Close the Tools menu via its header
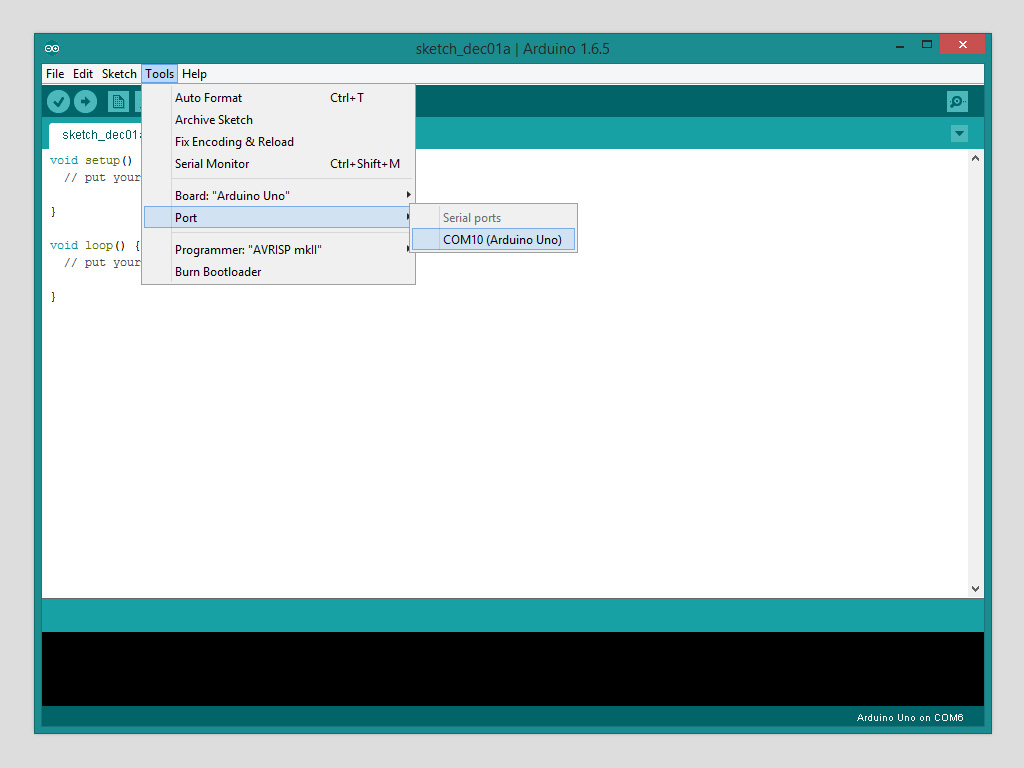This screenshot has height=768, width=1024. point(159,74)
